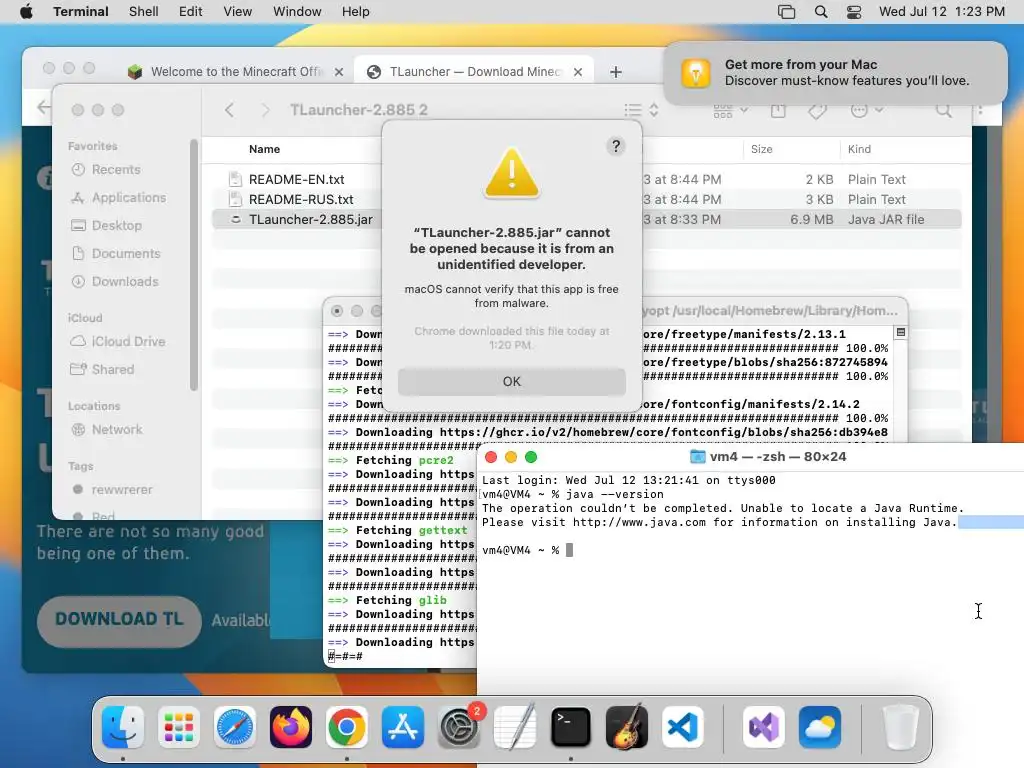This screenshot has width=1024, height=768.
Task: Open the App Store Dock icon
Action: [403, 727]
